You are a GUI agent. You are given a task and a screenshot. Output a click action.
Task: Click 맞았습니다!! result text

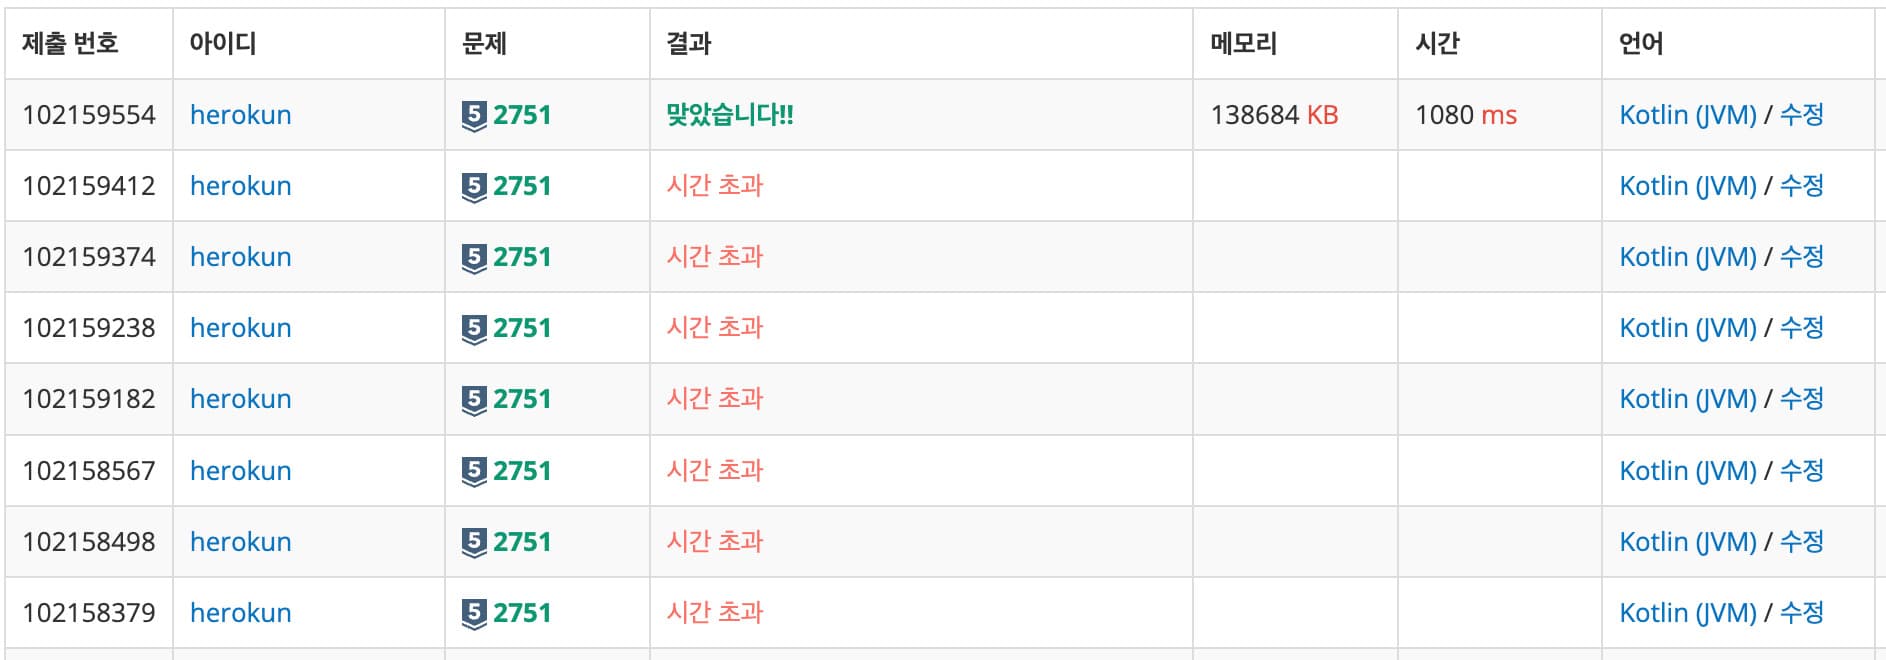(729, 115)
